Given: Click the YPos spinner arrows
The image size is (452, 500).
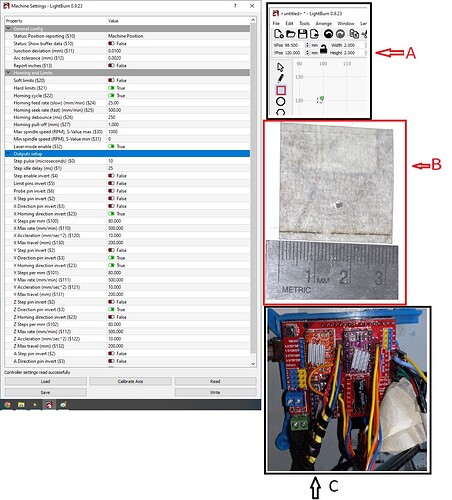Looking at the screenshot, I should [307, 53].
